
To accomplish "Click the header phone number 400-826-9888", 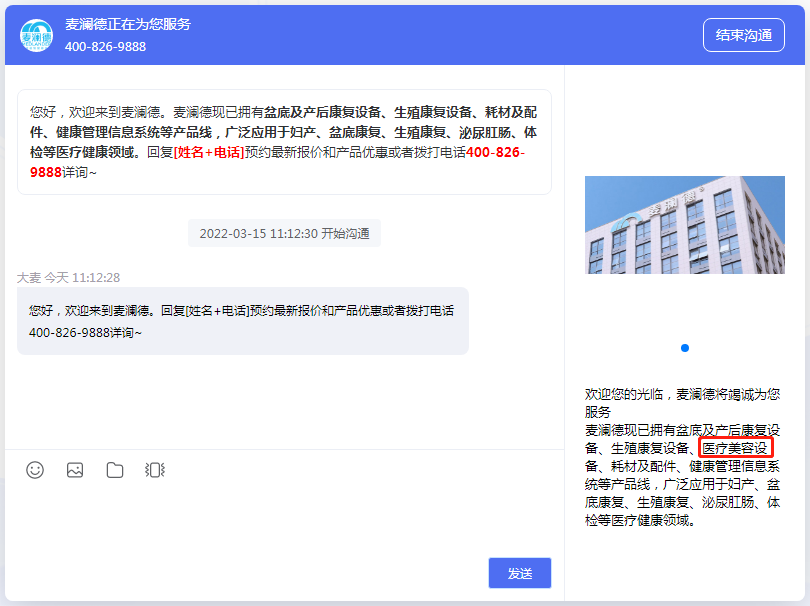I will point(105,46).
